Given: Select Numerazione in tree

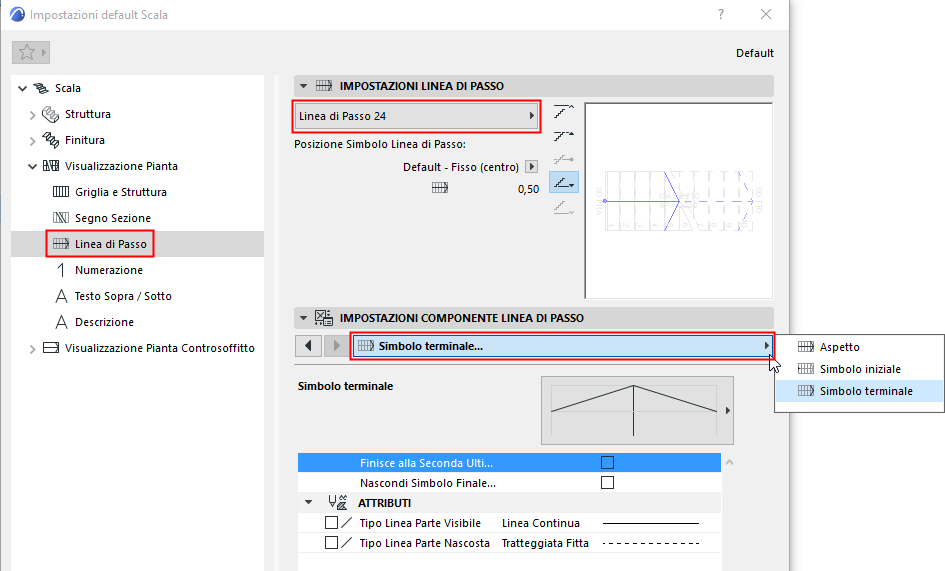Looking at the screenshot, I should [x=108, y=270].
